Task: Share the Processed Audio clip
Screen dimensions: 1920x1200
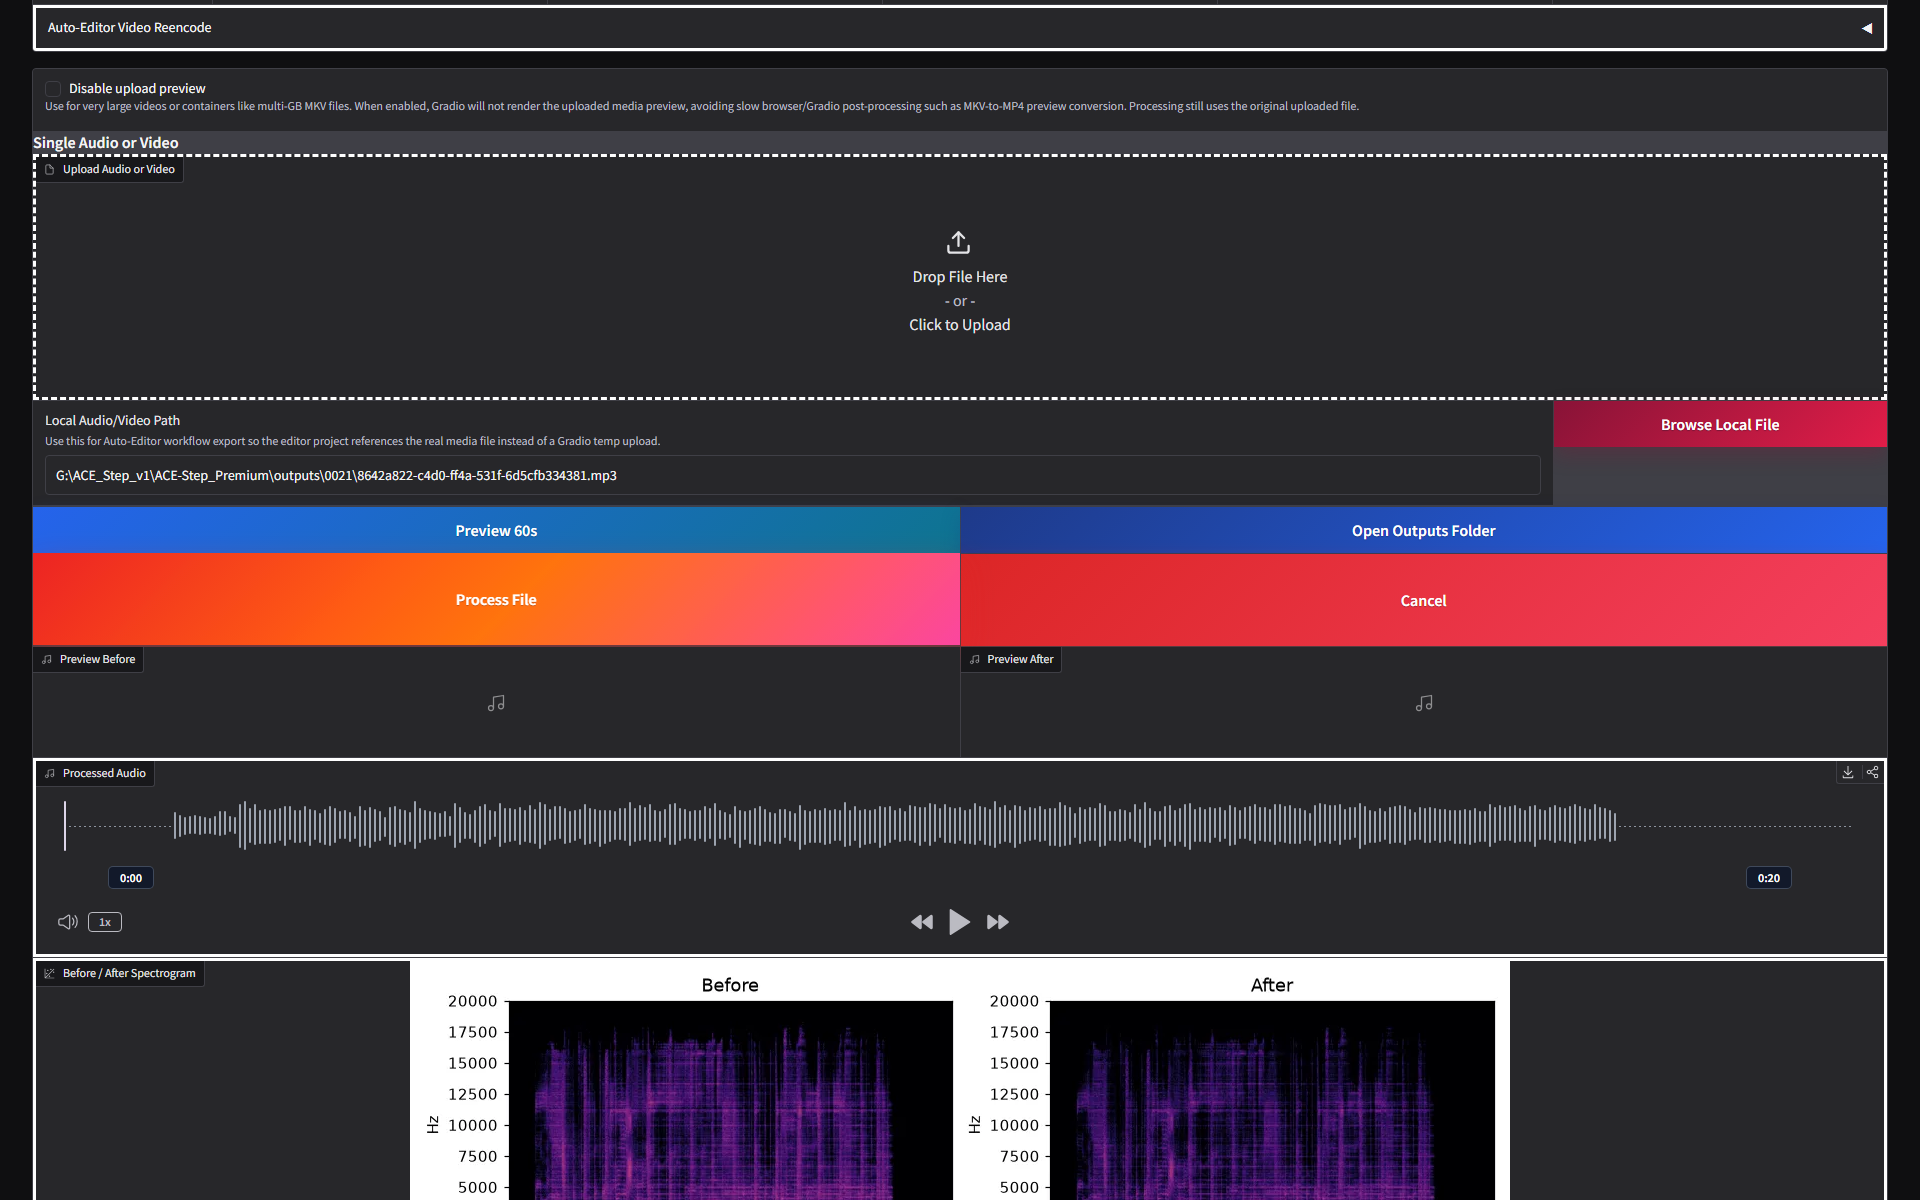Action: [x=1872, y=773]
